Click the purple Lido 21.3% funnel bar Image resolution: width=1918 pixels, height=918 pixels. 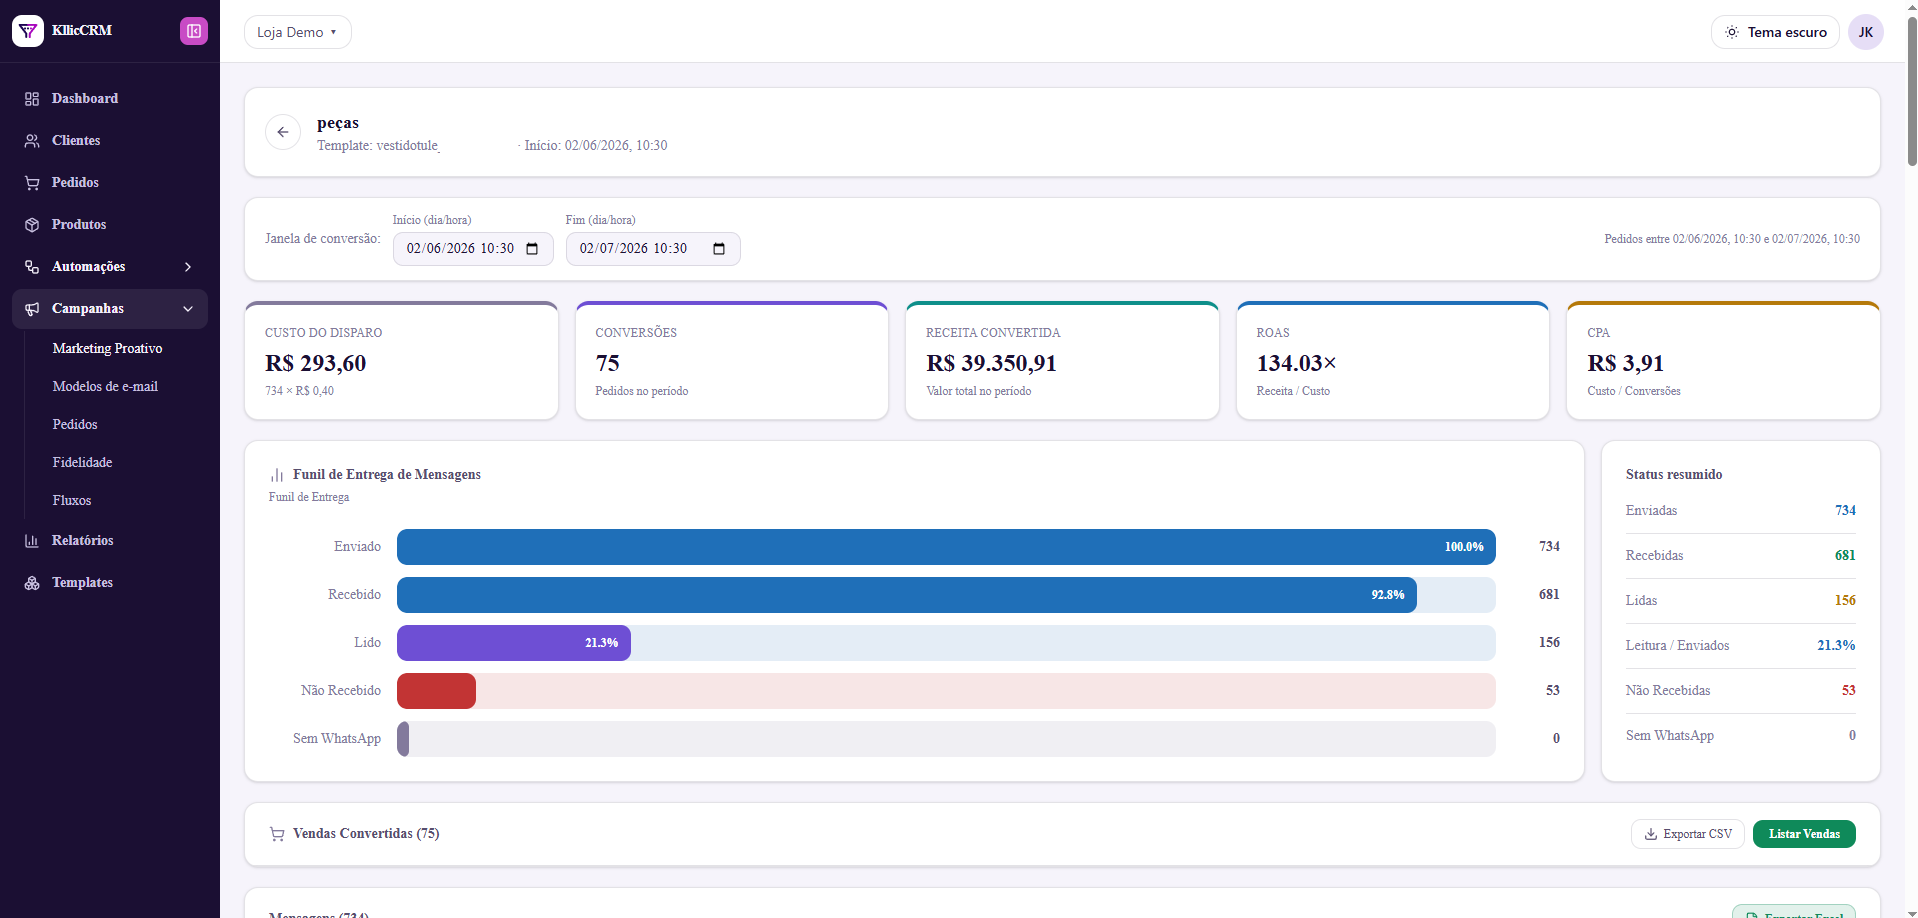point(514,643)
